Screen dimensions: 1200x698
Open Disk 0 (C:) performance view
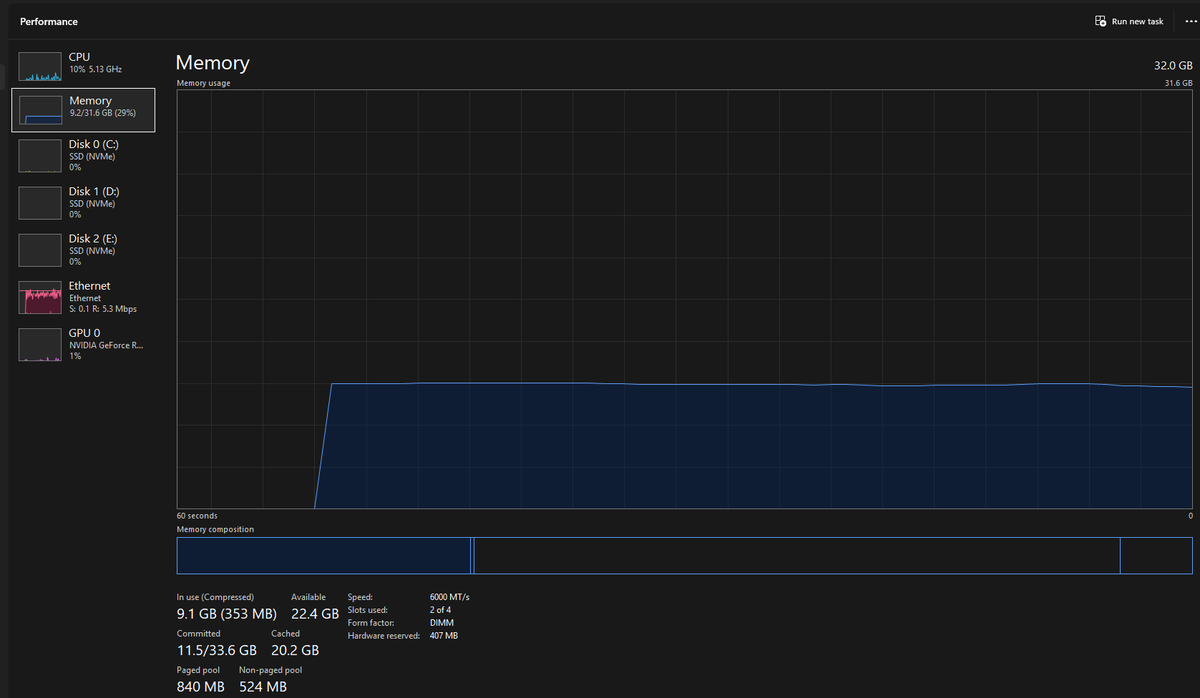coord(83,155)
